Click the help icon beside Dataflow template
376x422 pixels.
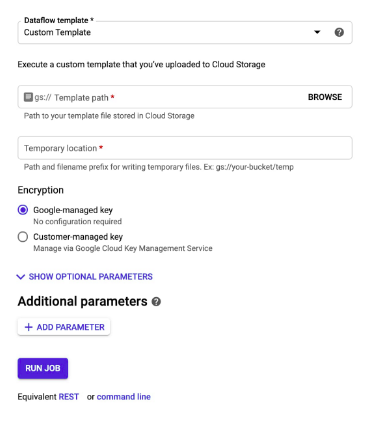(x=339, y=32)
